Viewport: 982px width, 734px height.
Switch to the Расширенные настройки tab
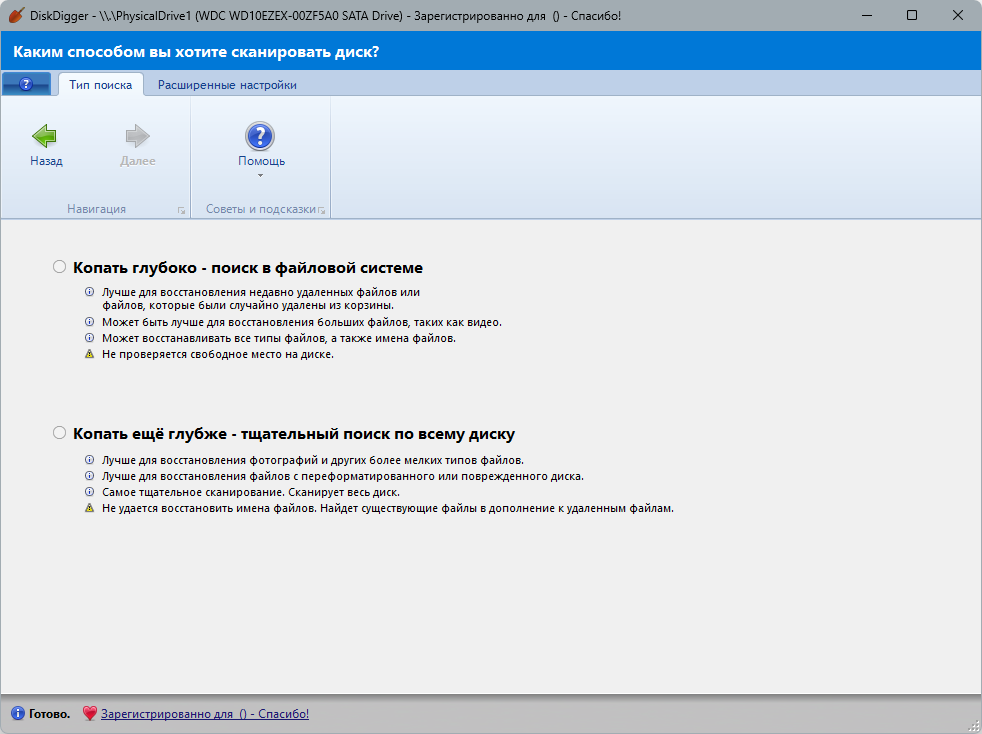pyautogui.click(x=227, y=85)
